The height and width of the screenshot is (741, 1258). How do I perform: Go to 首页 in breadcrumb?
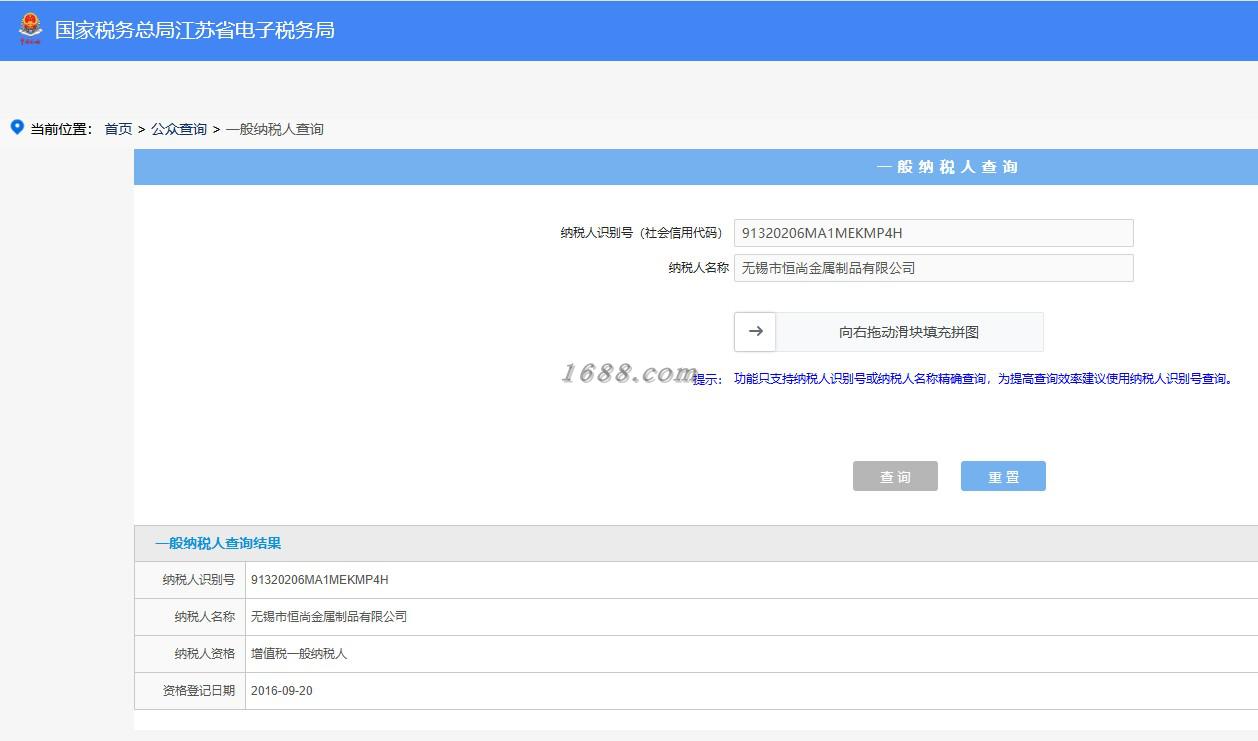click(x=118, y=129)
